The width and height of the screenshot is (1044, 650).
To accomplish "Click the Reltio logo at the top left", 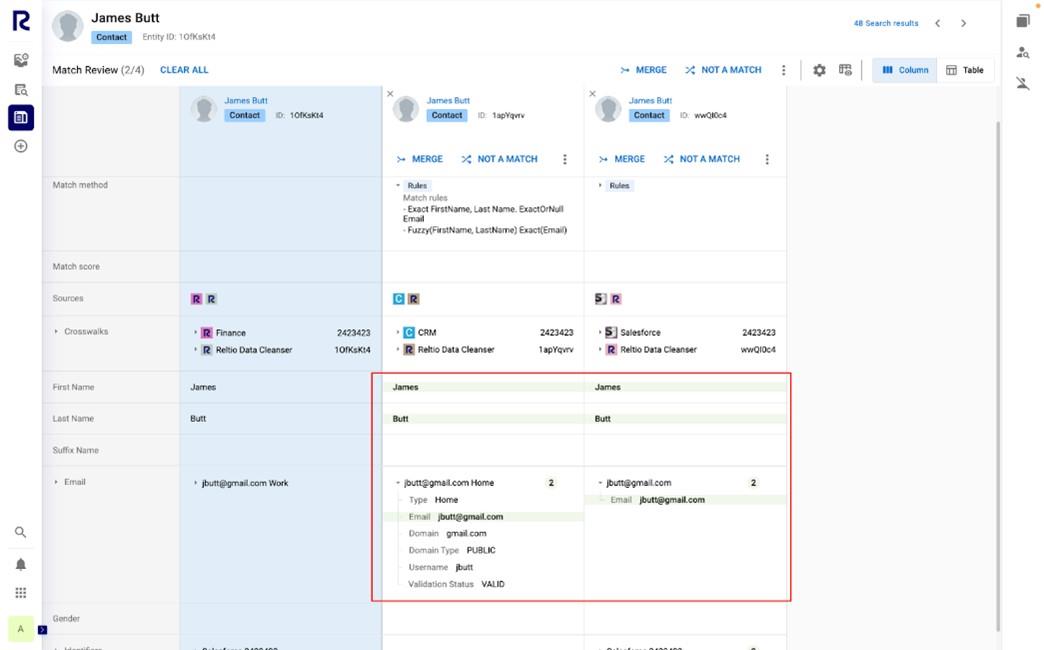I will pos(20,21).
